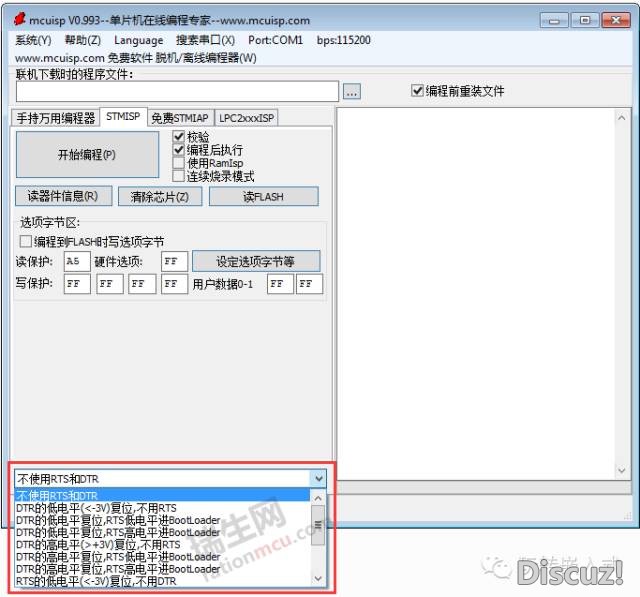The height and width of the screenshot is (597, 640).
Task: Click the third 写保护 FF field
Action: click(142, 284)
